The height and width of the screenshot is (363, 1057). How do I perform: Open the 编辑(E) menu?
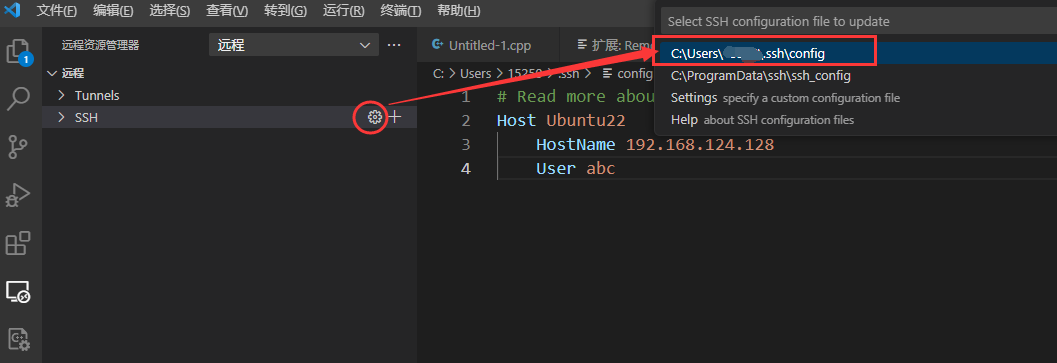[113, 11]
